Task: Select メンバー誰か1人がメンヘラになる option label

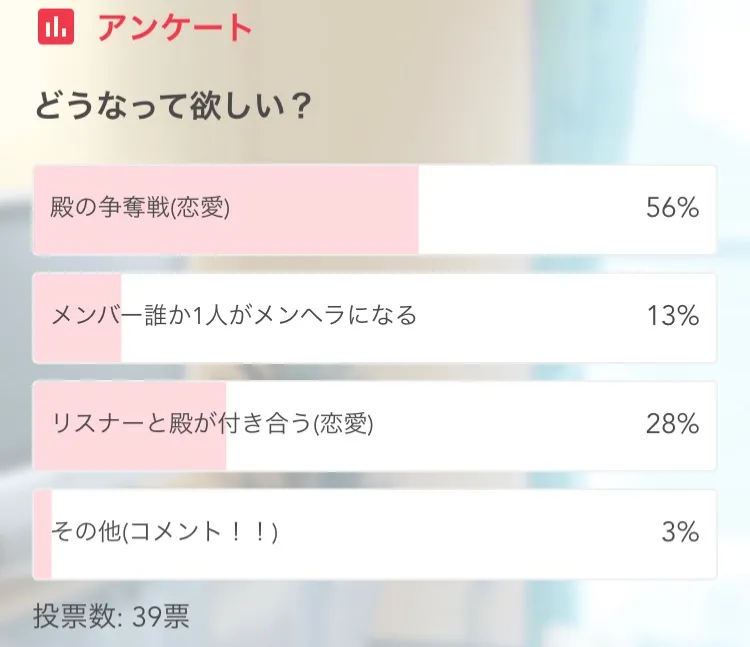Action: click(234, 316)
